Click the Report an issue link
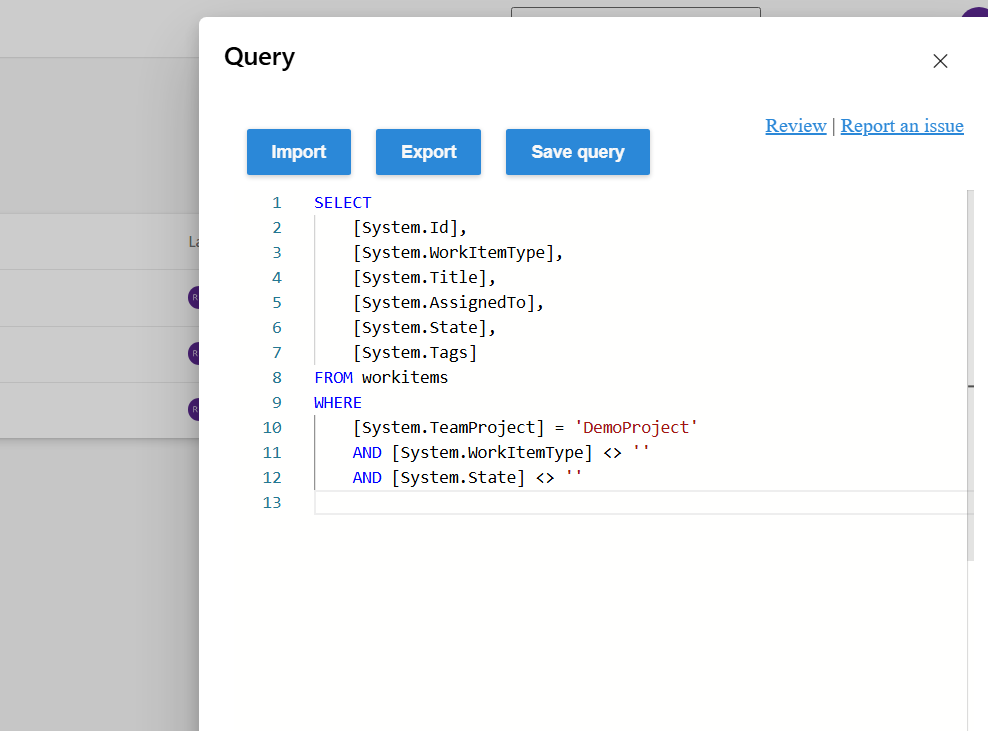 (901, 126)
